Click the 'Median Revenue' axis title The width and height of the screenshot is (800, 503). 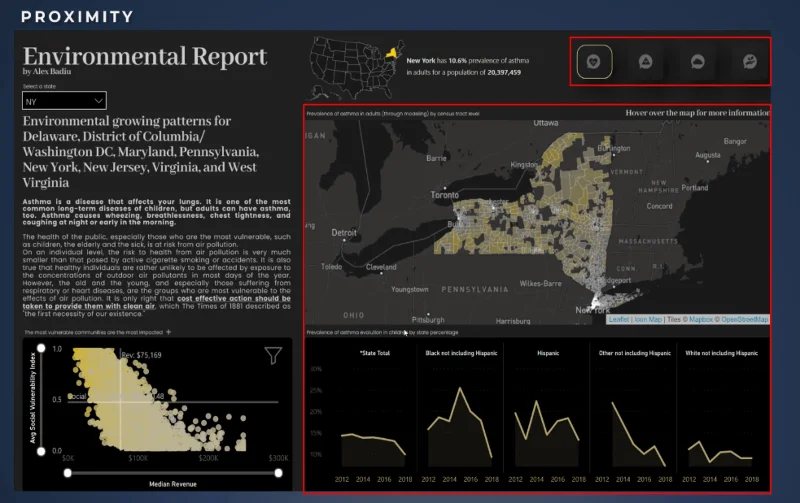tap(172, 484)
